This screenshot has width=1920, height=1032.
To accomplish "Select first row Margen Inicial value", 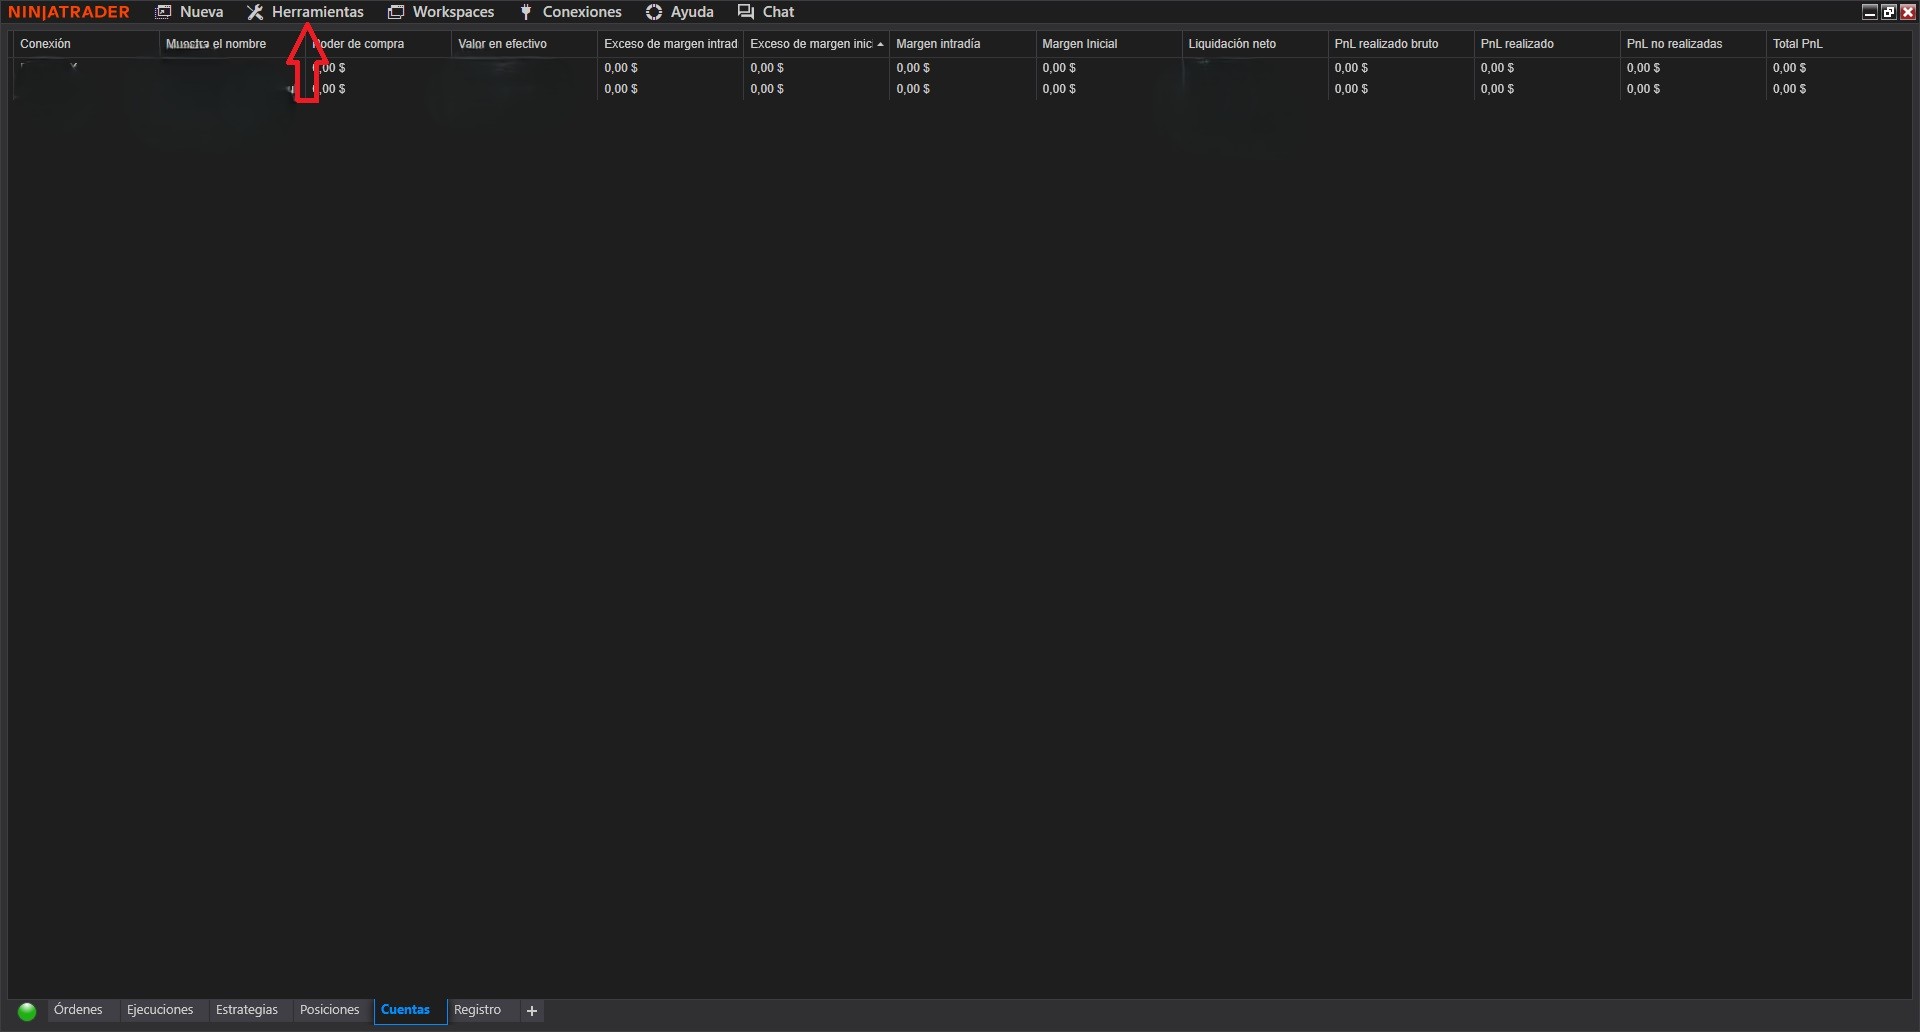I will 1059,68.
